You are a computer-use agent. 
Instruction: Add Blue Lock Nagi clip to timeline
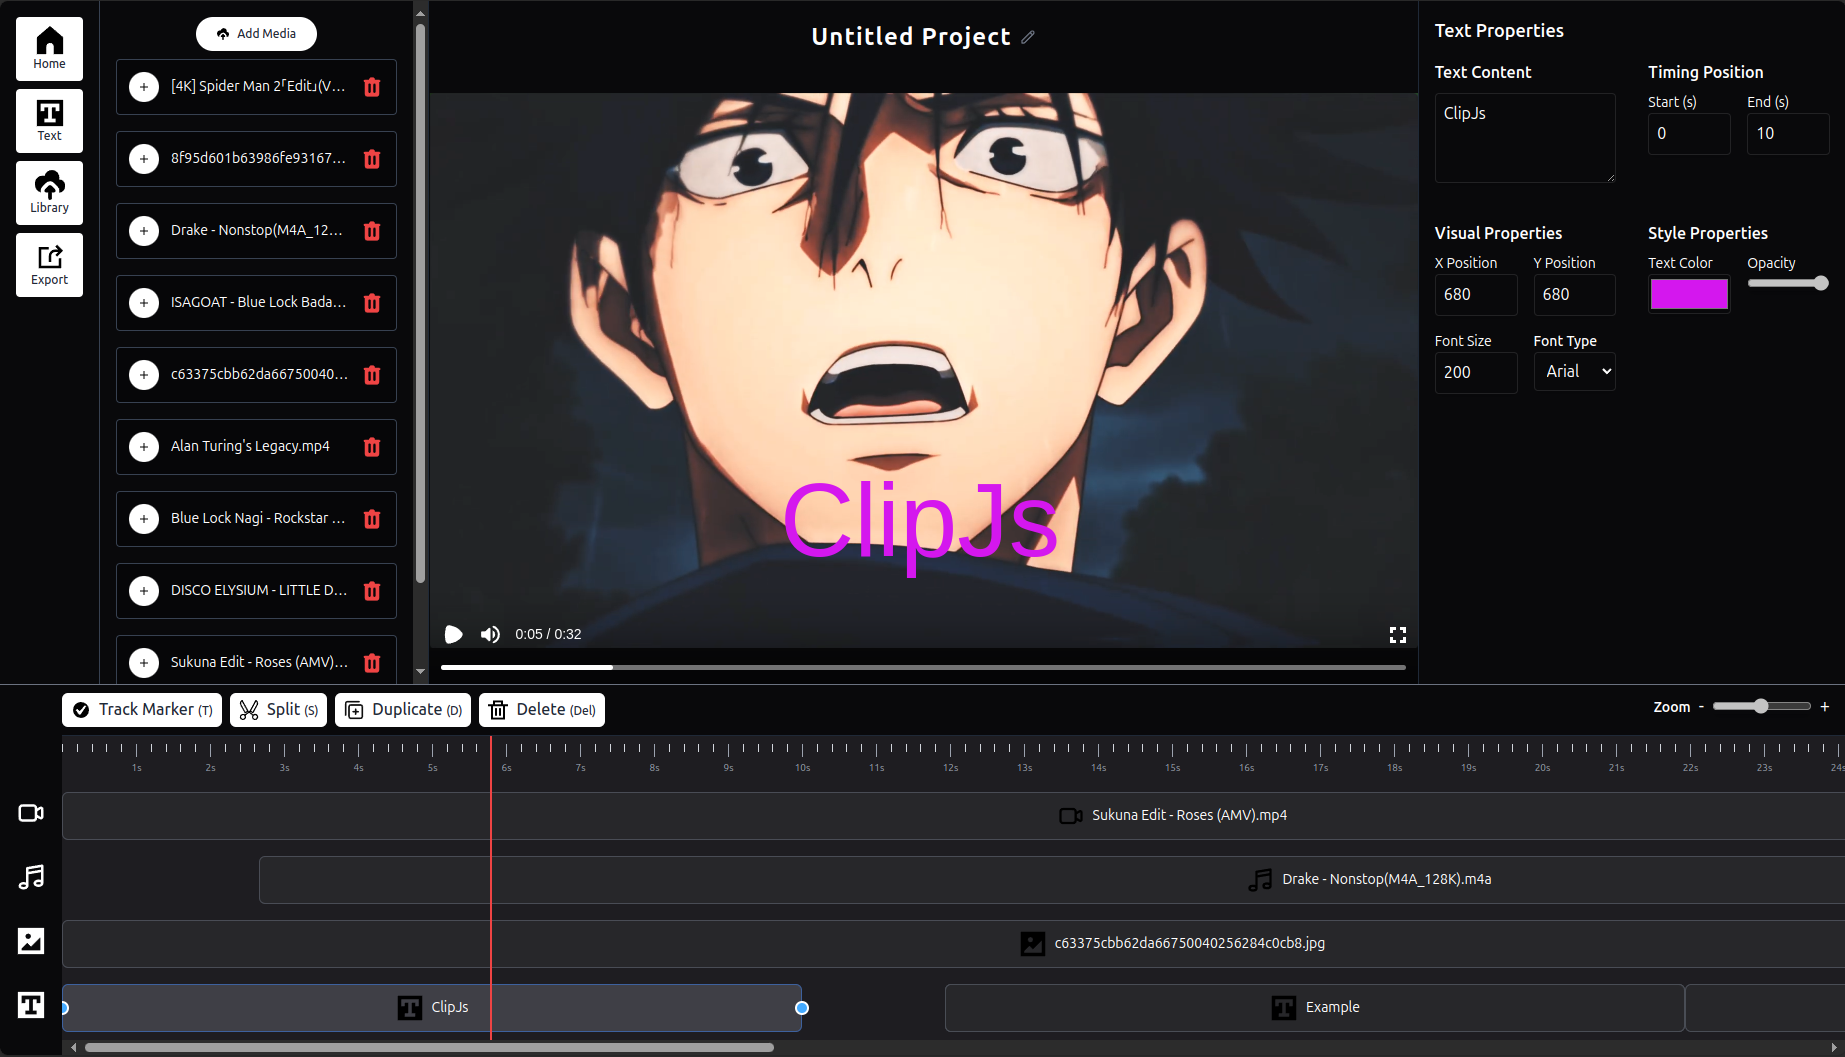(144, 519)
